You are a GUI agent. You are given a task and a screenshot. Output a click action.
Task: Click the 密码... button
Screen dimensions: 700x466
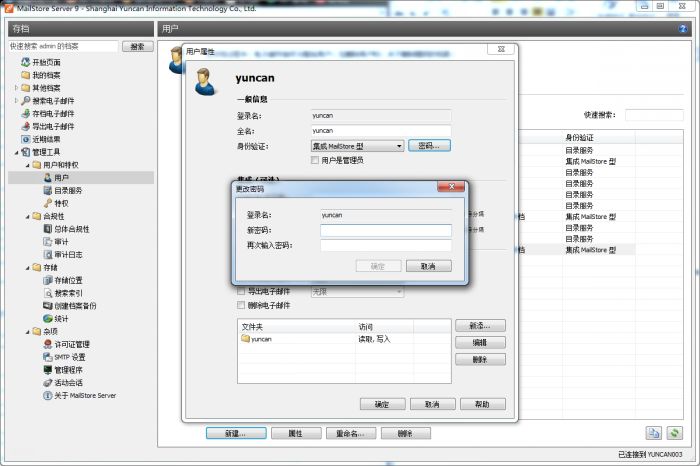click(x=429, y=146)
